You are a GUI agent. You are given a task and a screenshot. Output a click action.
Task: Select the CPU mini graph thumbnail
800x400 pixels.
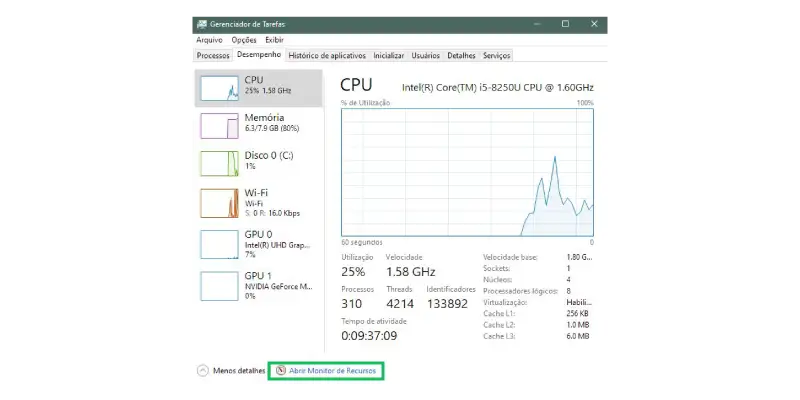[x=219, y=88]
